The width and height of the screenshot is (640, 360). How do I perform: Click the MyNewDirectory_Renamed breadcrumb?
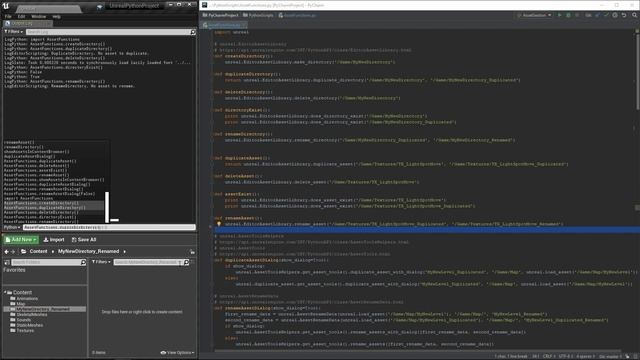pyautogui.click(x=89, y=251)
